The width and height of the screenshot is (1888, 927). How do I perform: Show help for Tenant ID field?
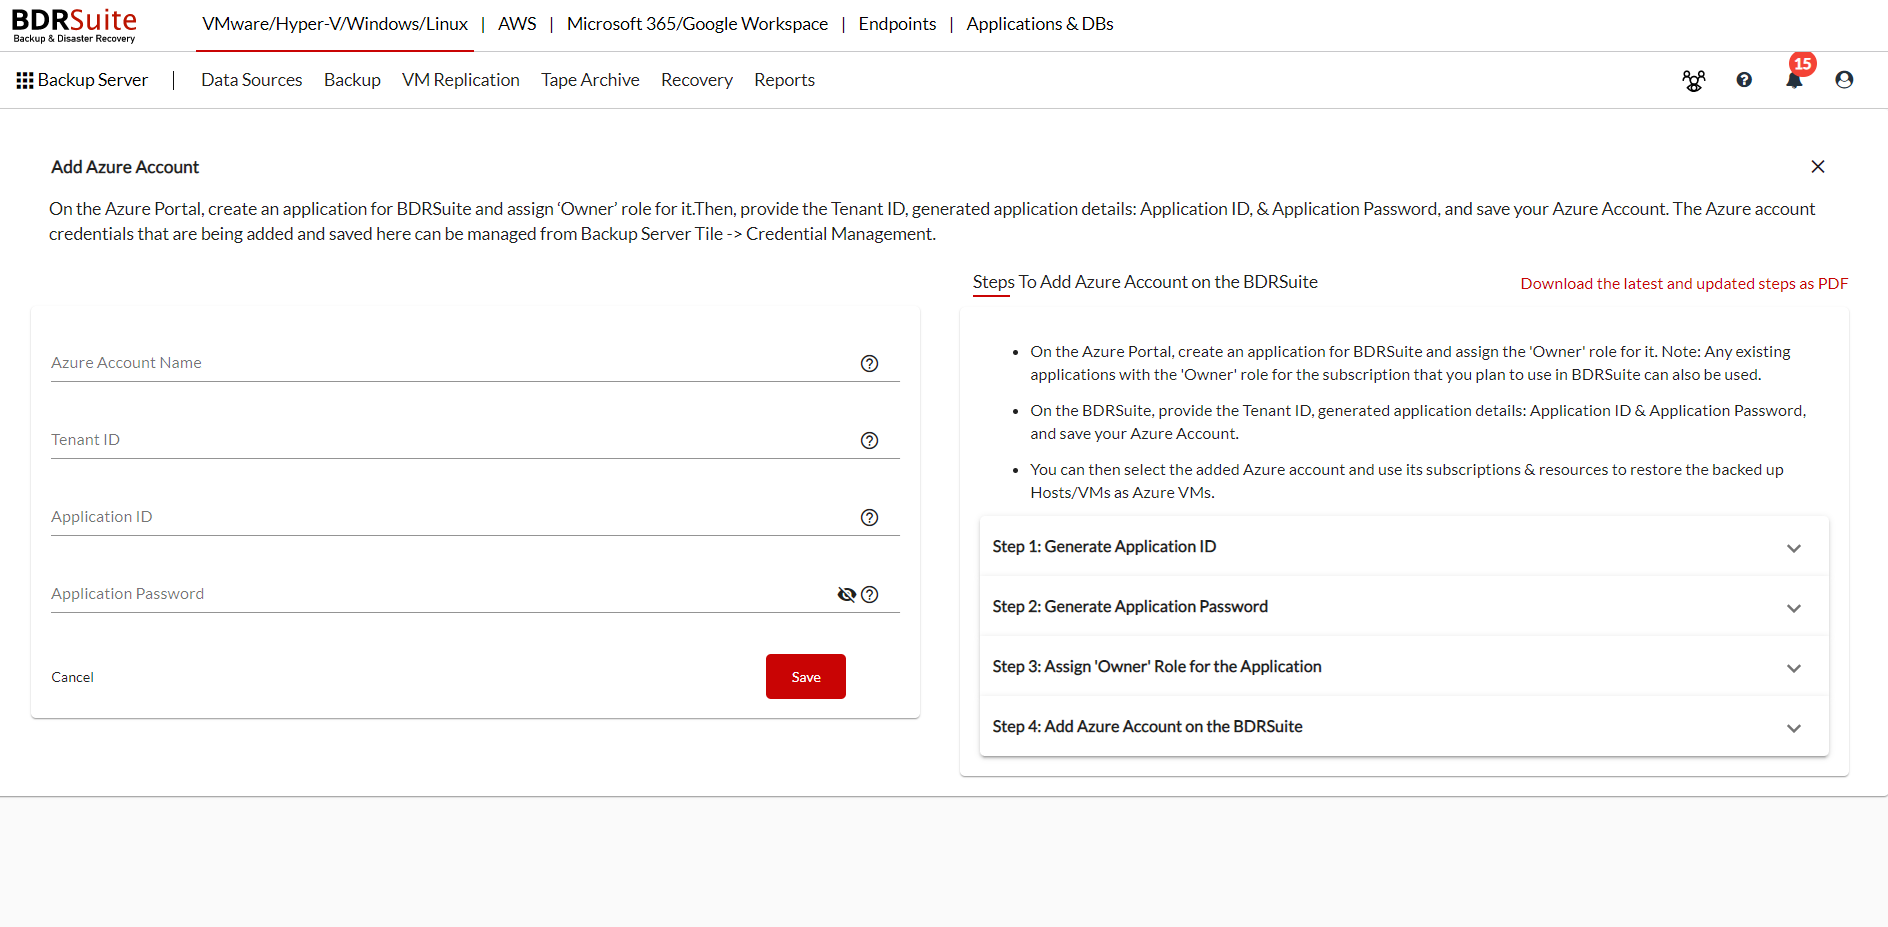click(870, 441)
